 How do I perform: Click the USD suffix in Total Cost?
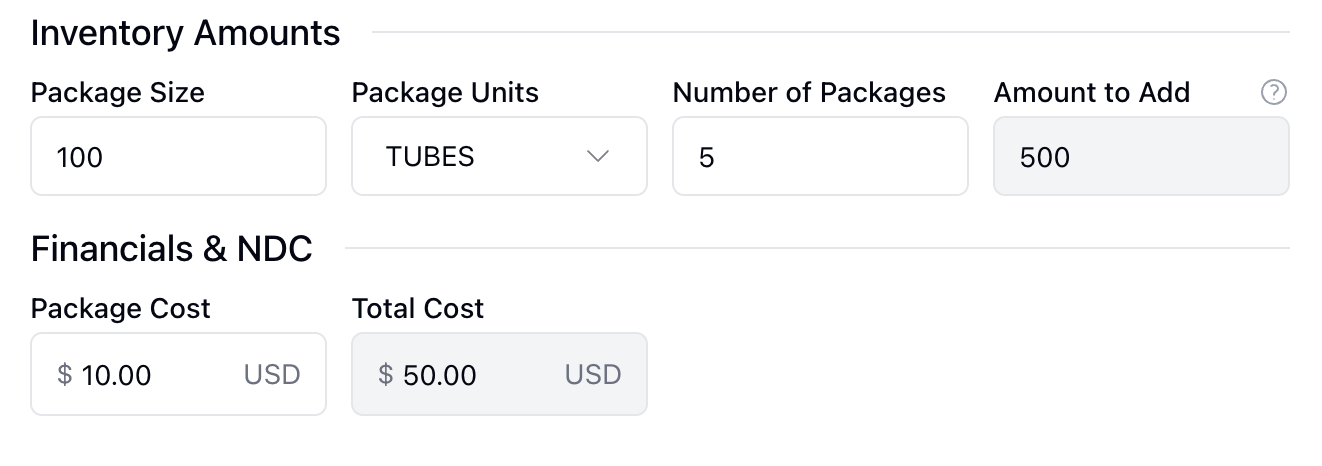pos(593,375)
